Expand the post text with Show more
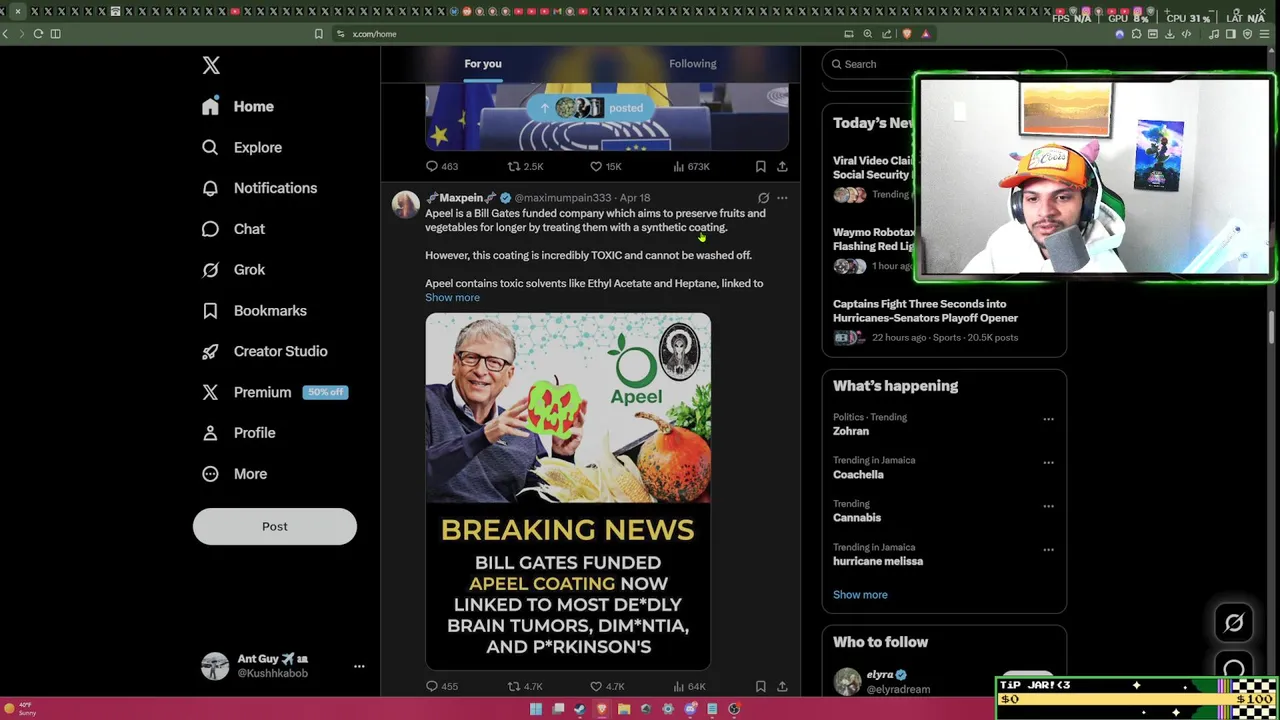 point(452,297)
